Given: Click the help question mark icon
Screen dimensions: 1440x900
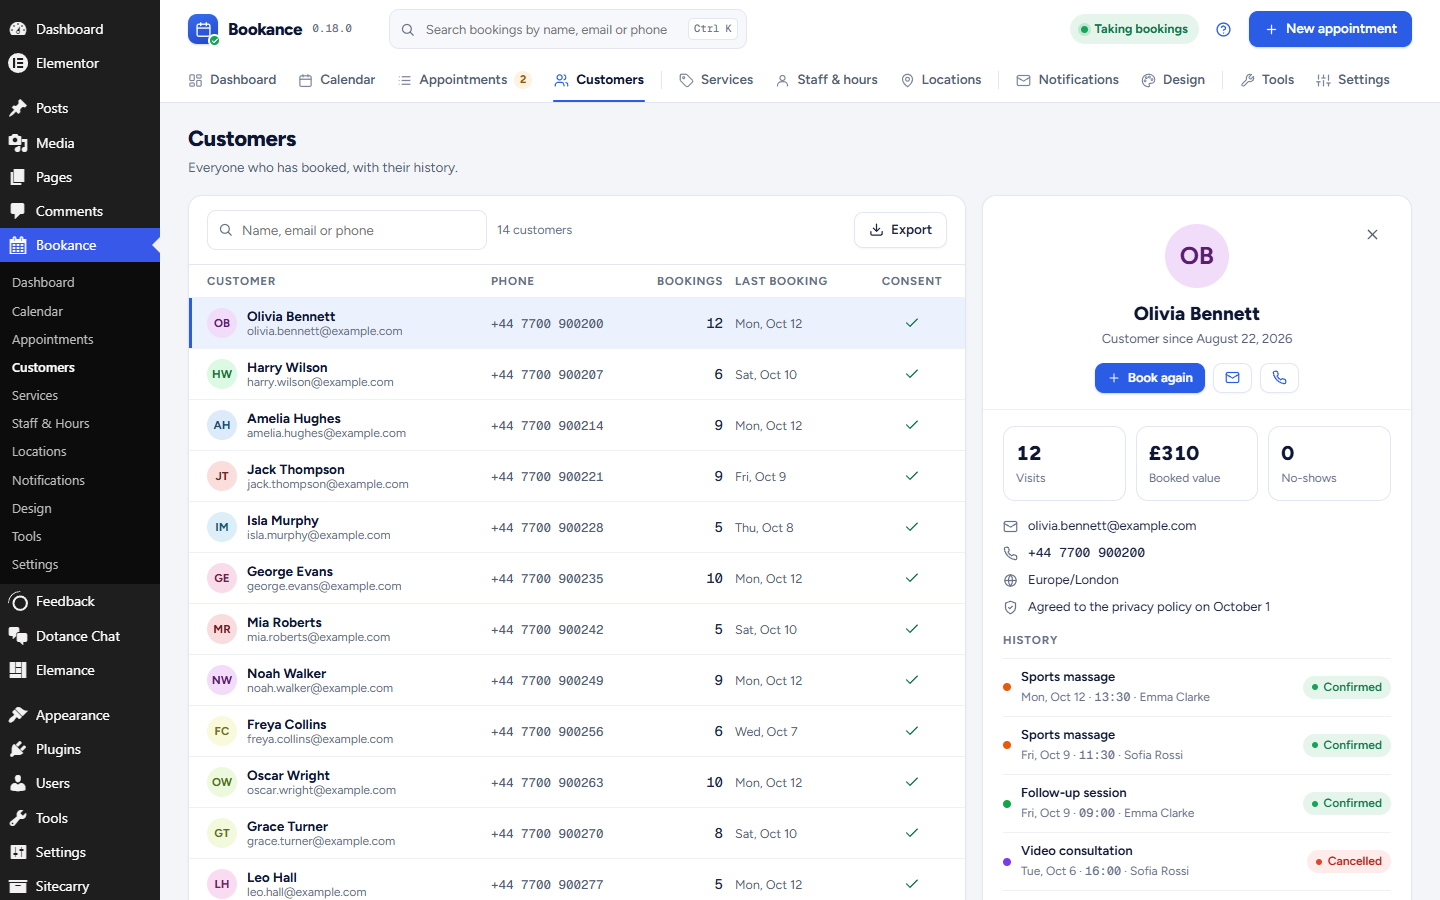Looking at the screenshot, I should pyautogui.click(x=1223, y=29).
